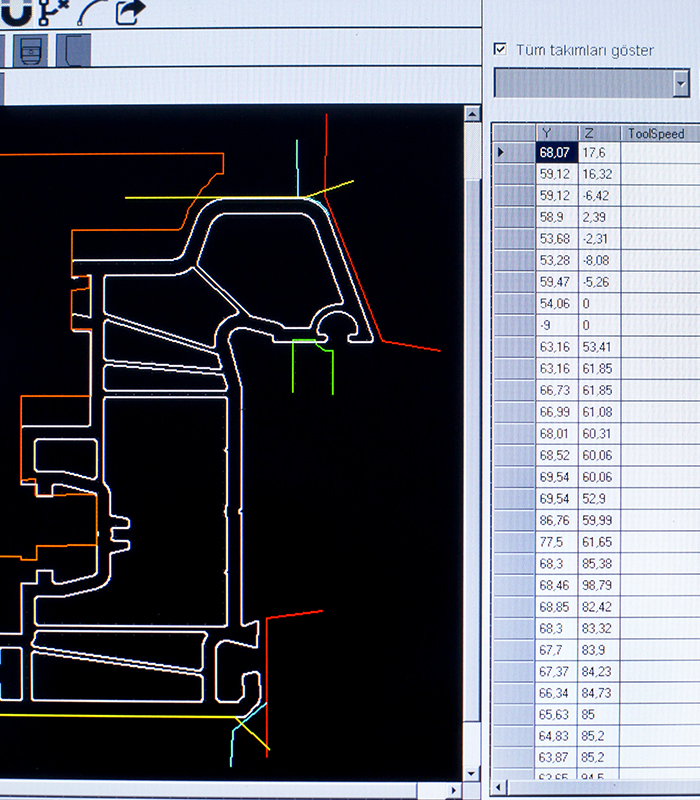Click the ToolSpeed column header
700x800 pixels.
click(x=656, y=133)
